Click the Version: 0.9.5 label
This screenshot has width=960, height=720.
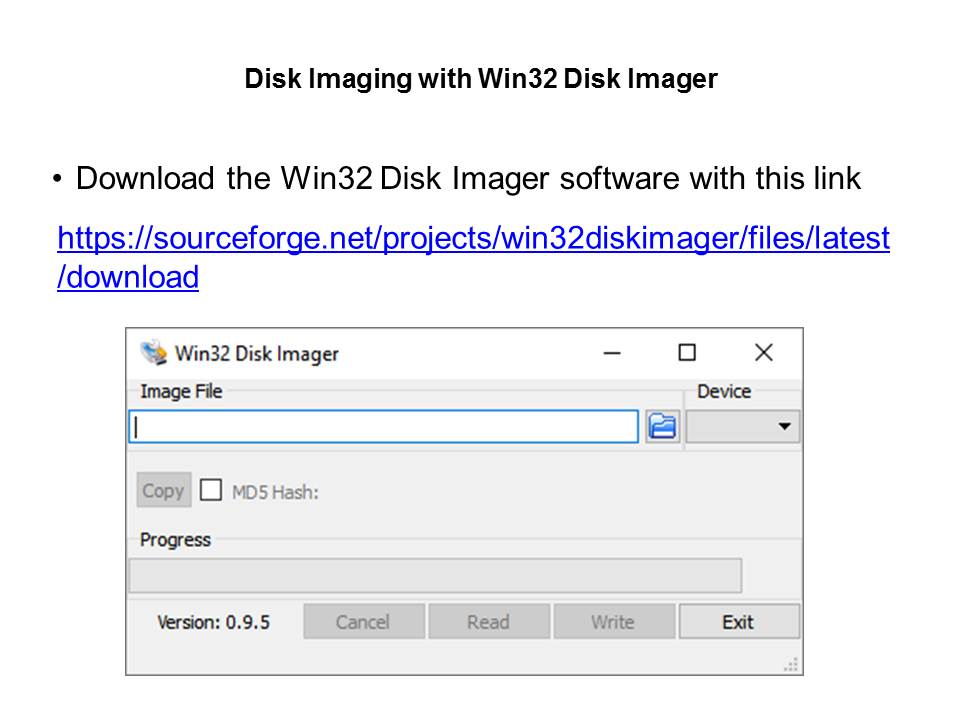click(213, 622)
